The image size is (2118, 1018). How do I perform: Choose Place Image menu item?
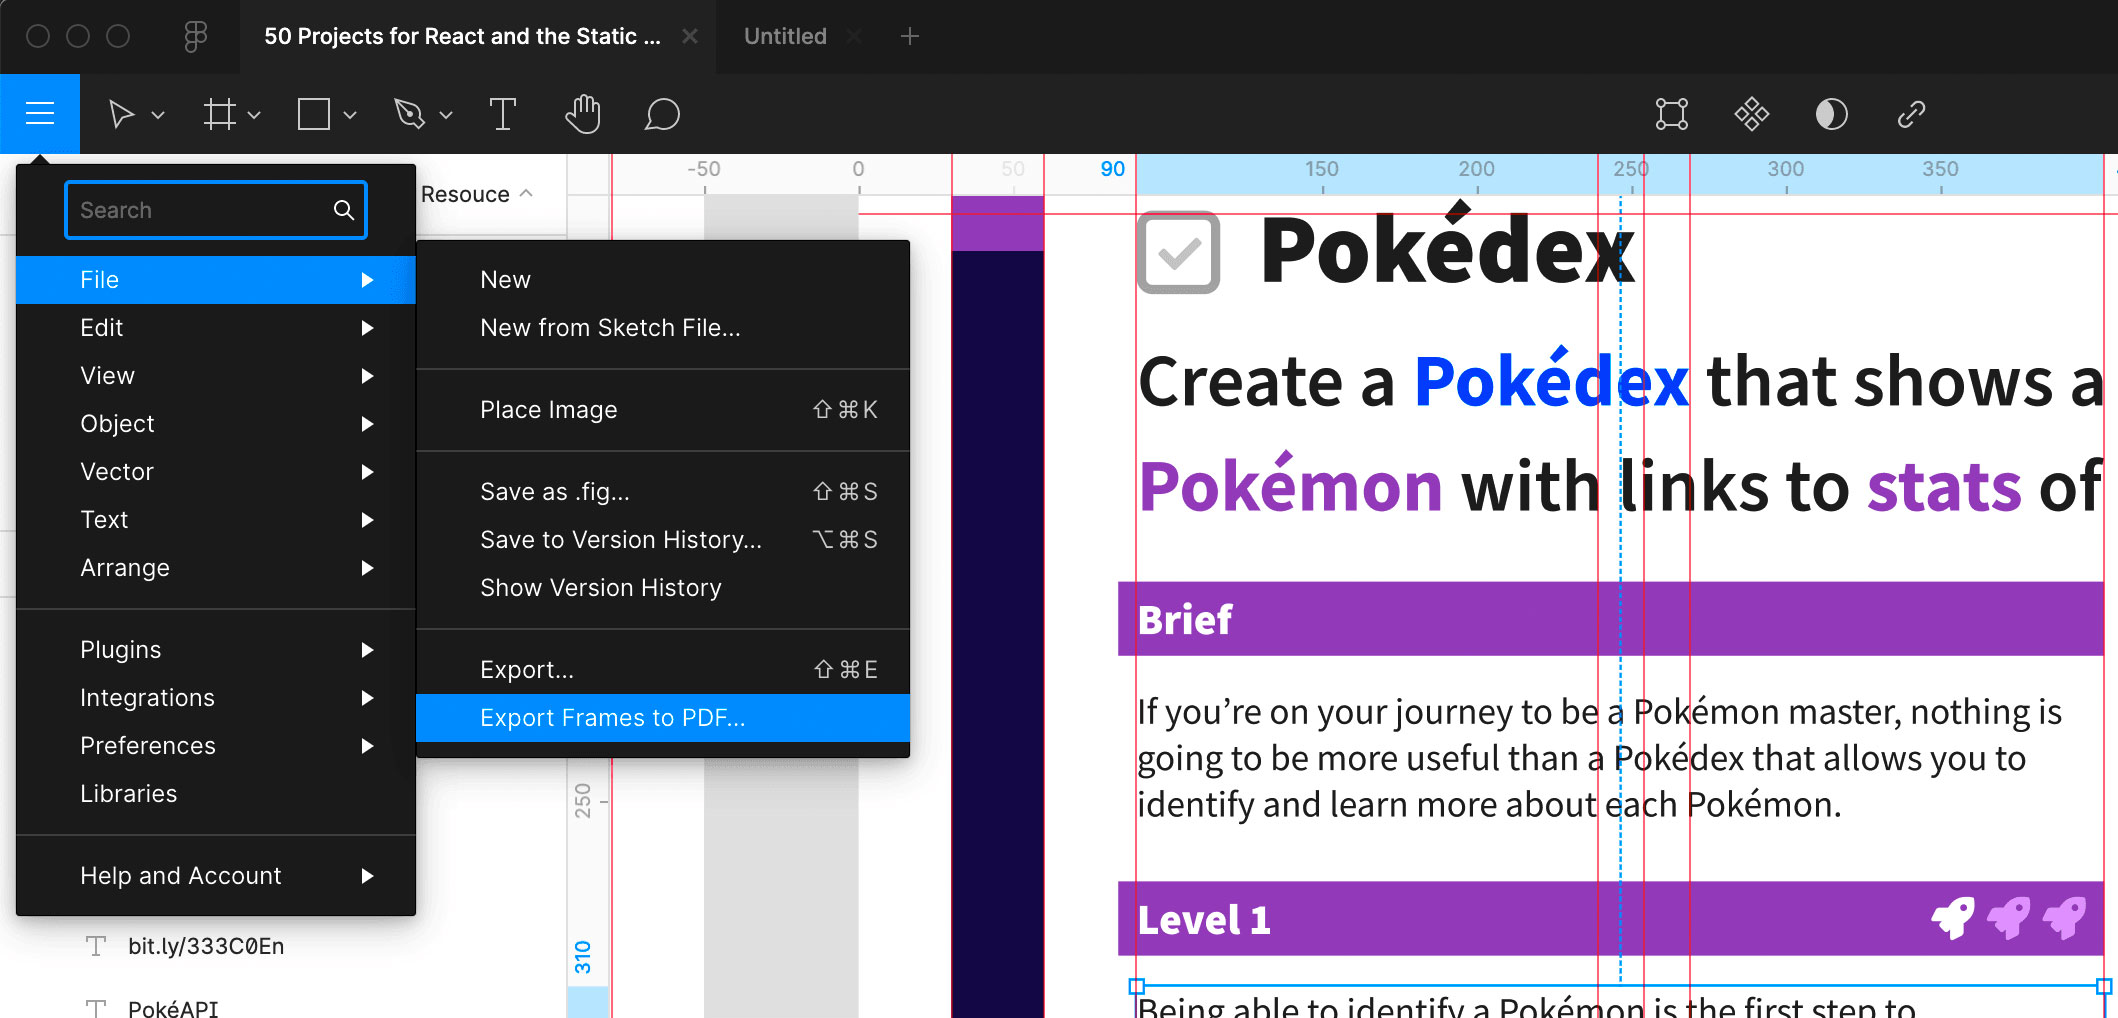pos(663,410)
